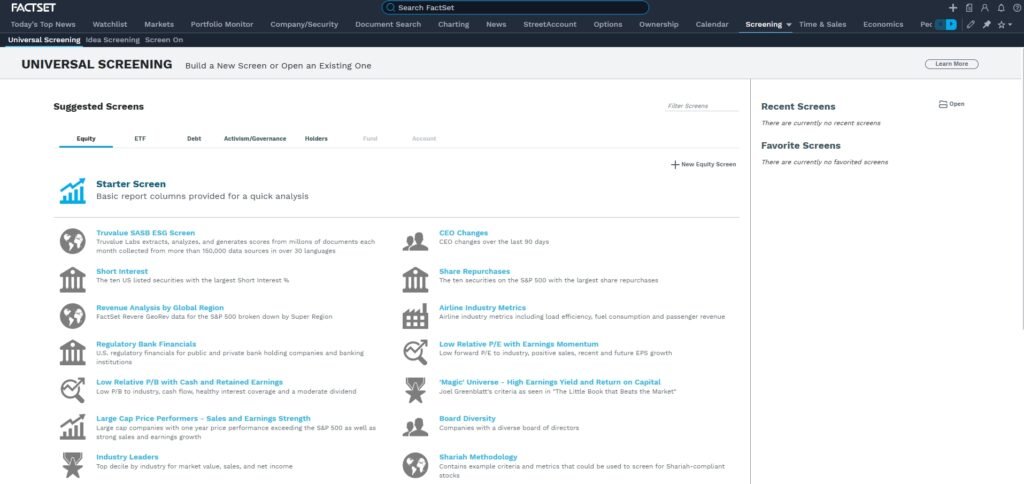This screenshot has height=484, width=1024.
Task: Open the Truvalue SASB ESG Screen link
Action: point(145,233)
